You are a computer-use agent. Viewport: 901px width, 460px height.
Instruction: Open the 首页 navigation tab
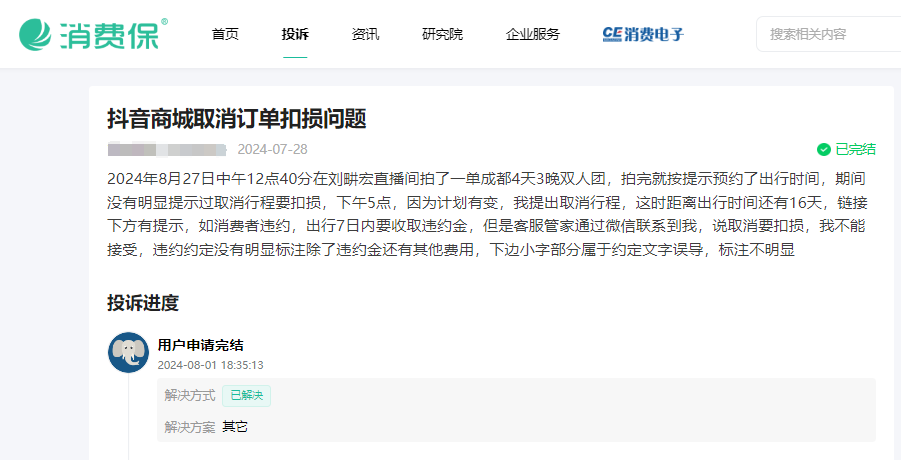point(225,34)
